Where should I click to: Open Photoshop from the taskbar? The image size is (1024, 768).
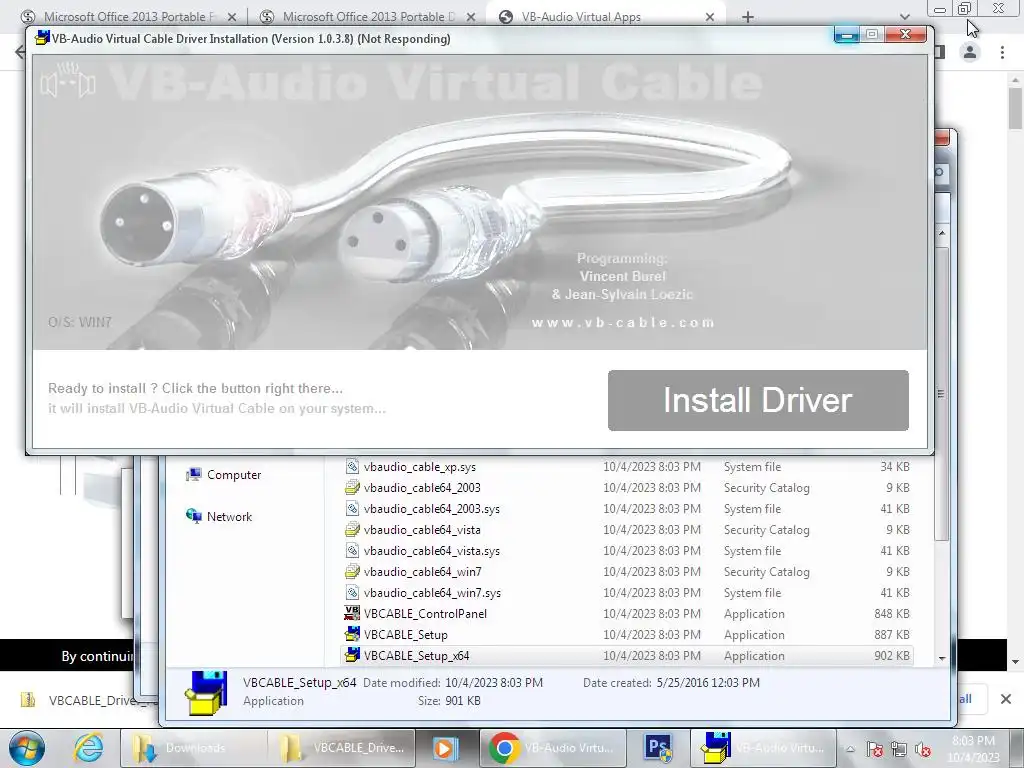tap(658, 748)
